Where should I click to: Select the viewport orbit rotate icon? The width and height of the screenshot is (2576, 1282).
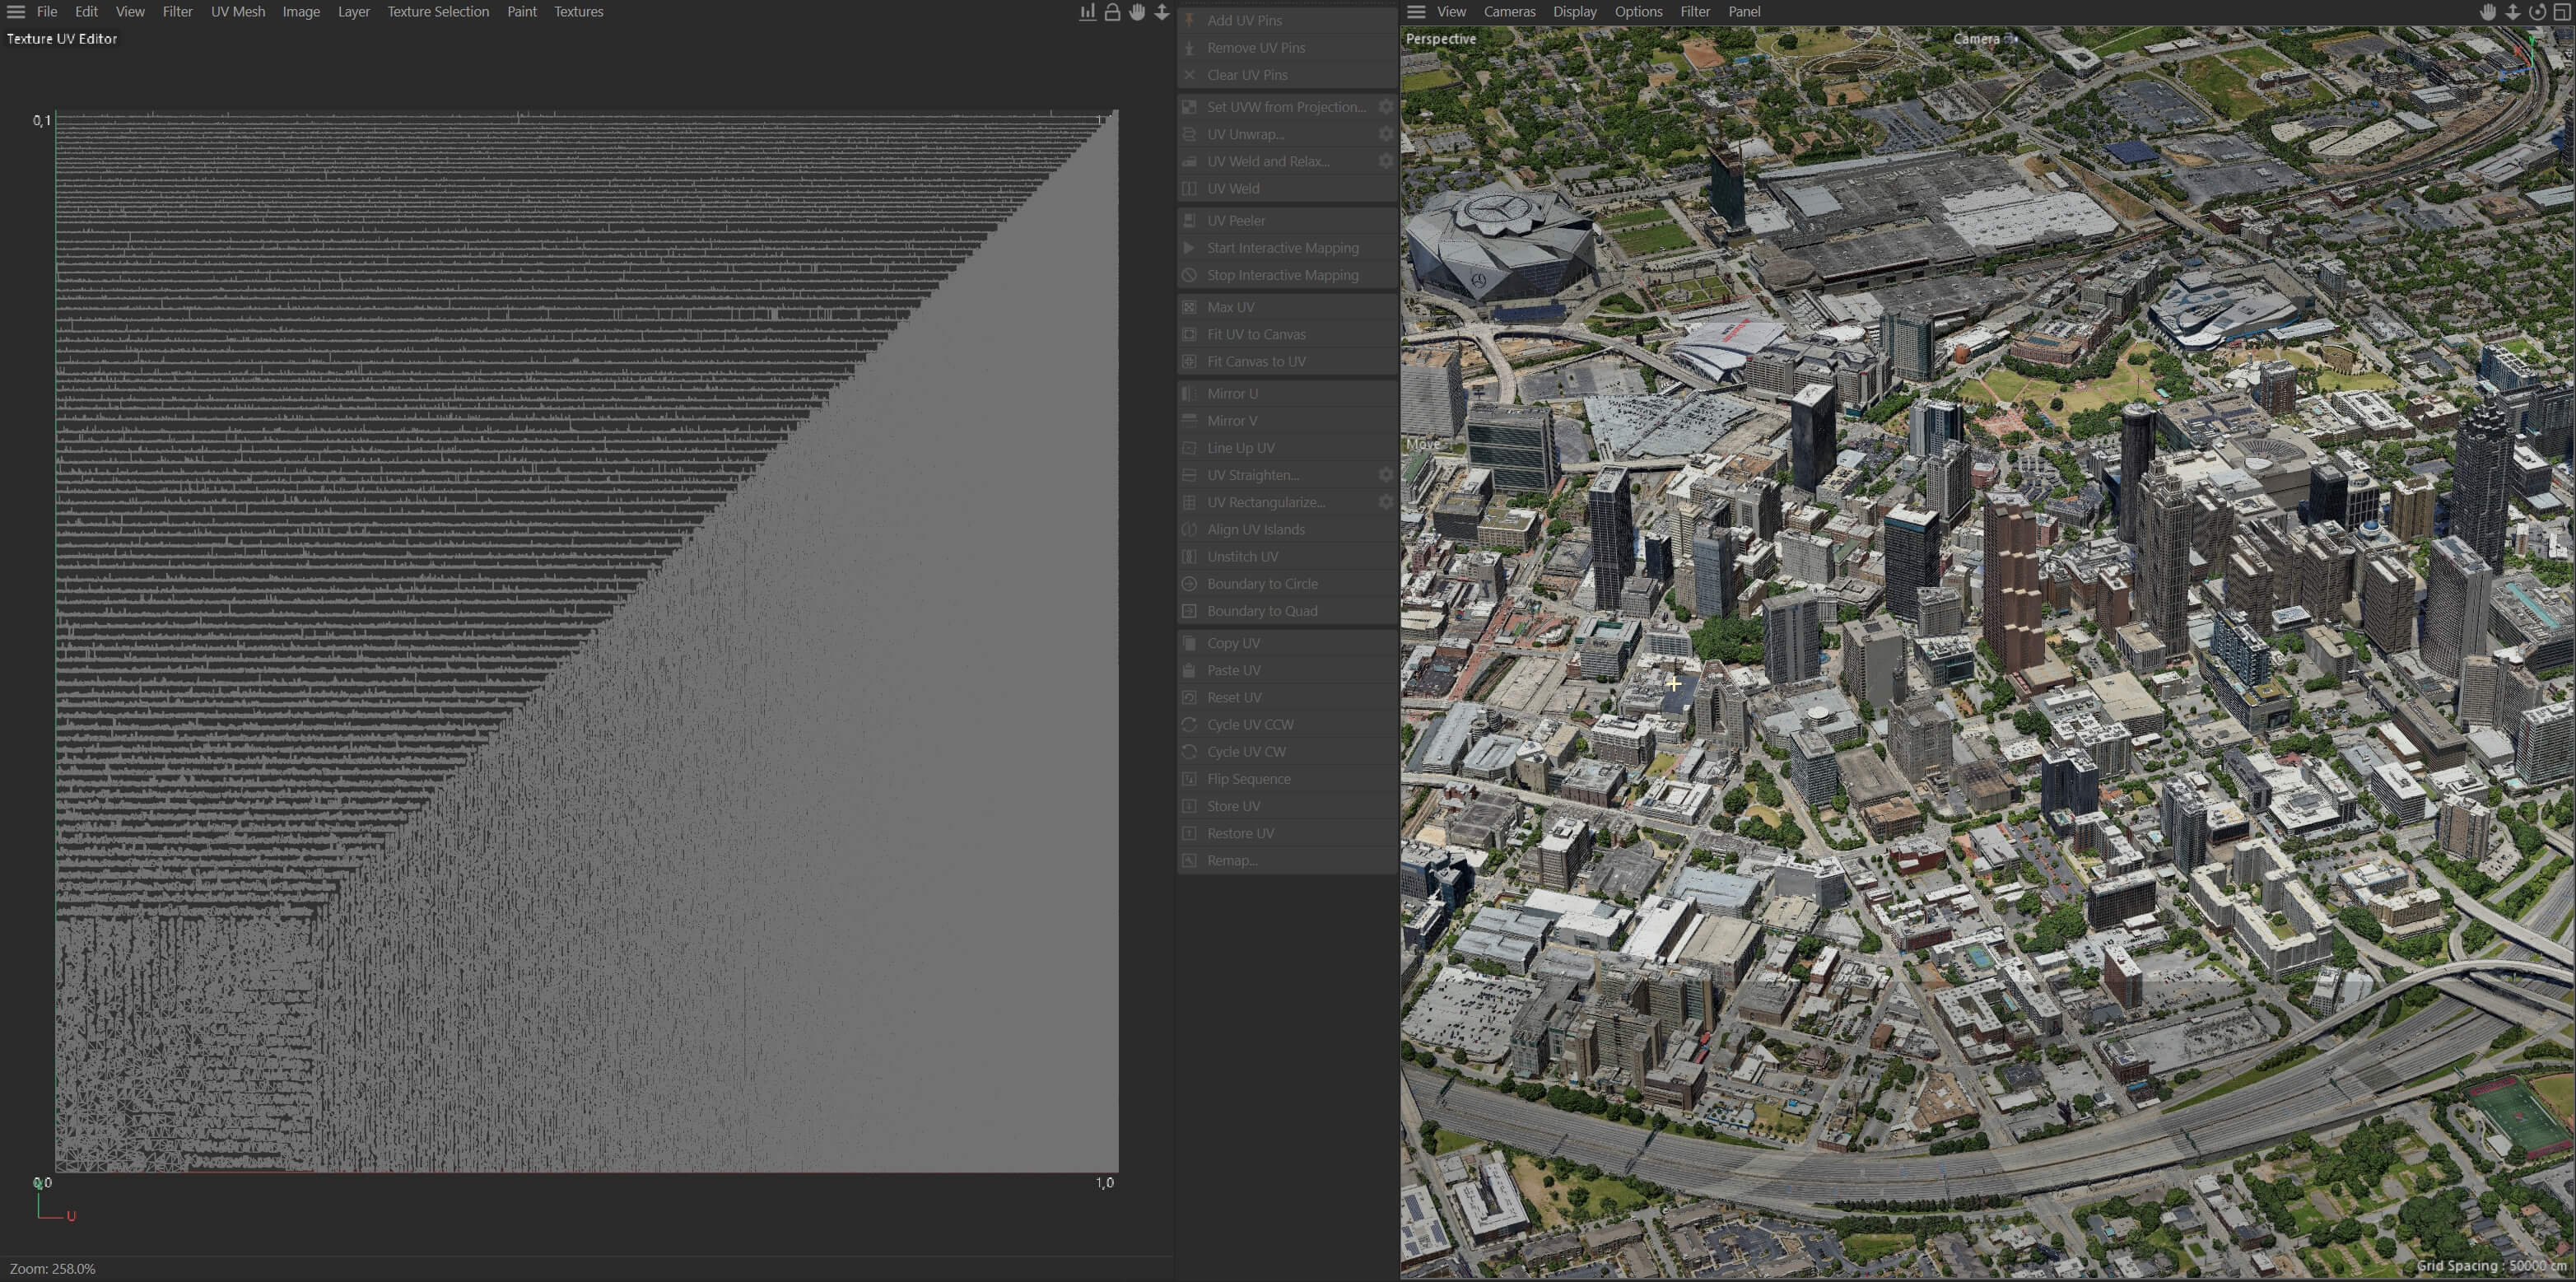[2538, 12]
